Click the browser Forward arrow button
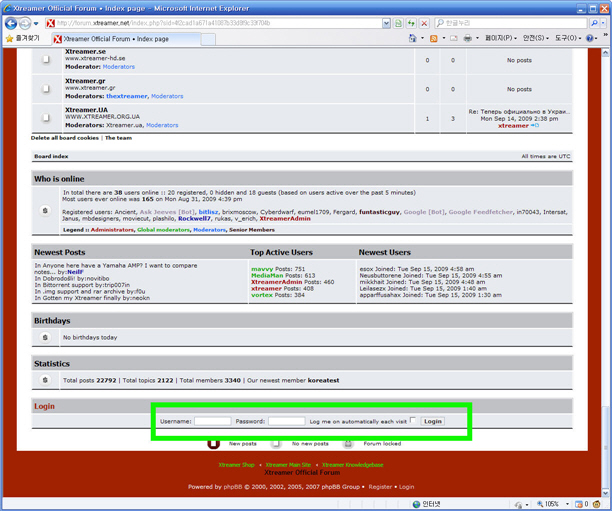The width and height of the screenshot is (612, 511). tap(25, 23)
